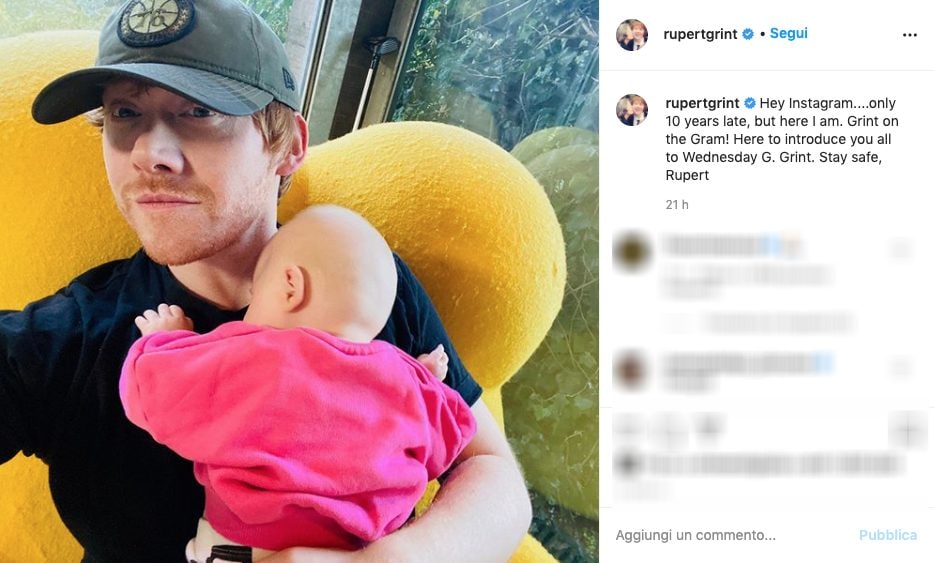Open the three-dots post options menu
The height and width of the screenshot is (563, 934).
coord(909,35)
